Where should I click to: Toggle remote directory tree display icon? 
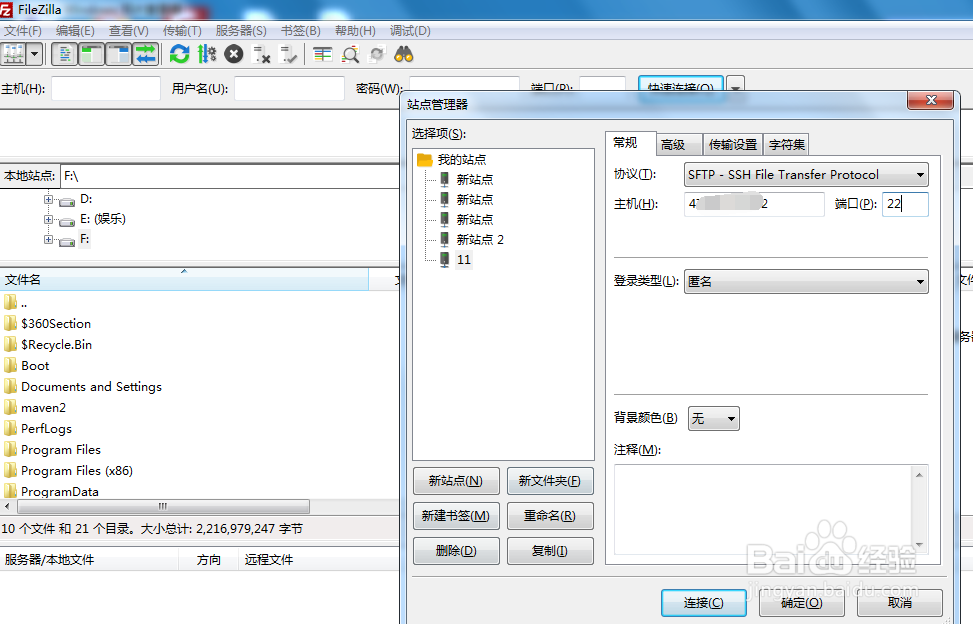point(119,55)
